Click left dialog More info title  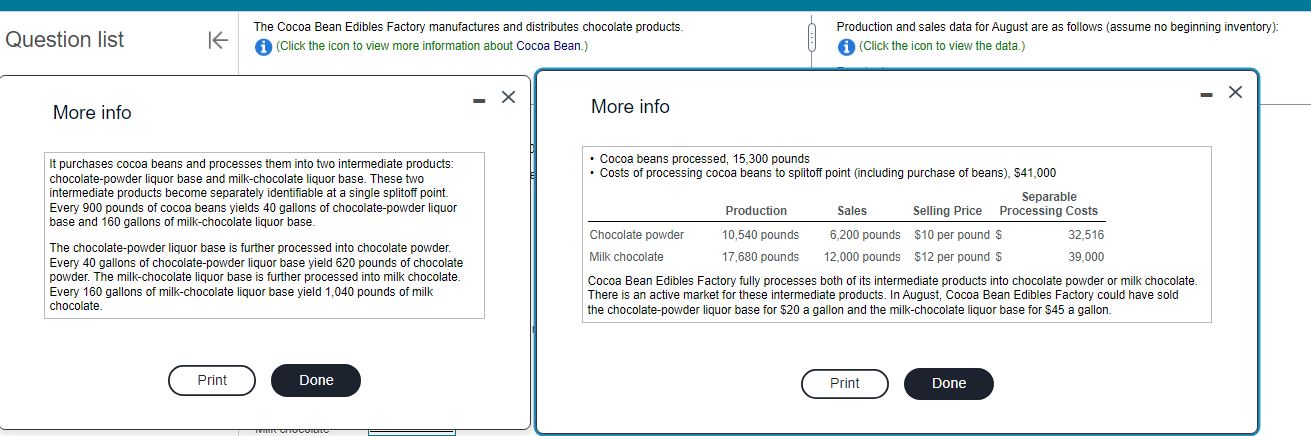point(92,113)
